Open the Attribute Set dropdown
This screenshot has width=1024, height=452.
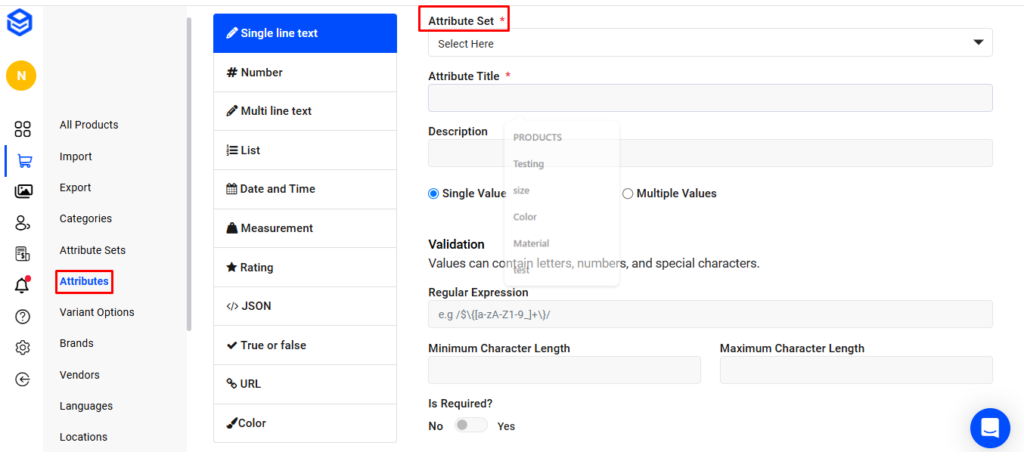point(710,43)
